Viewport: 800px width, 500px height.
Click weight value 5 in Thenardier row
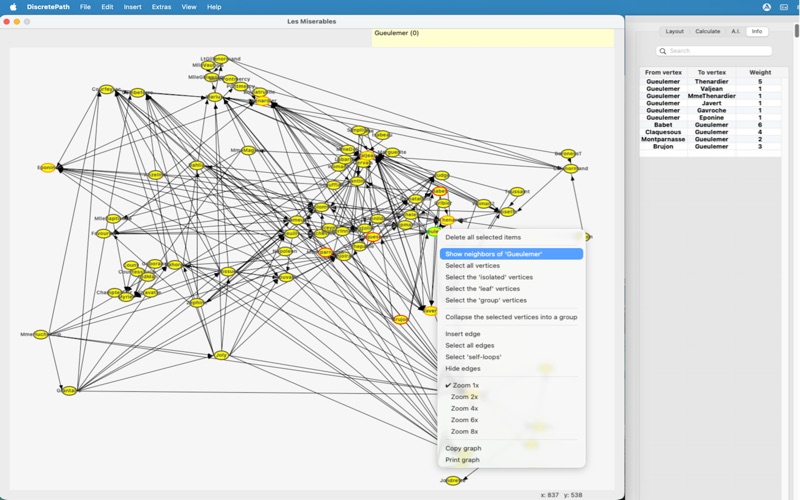pos(760,82)
